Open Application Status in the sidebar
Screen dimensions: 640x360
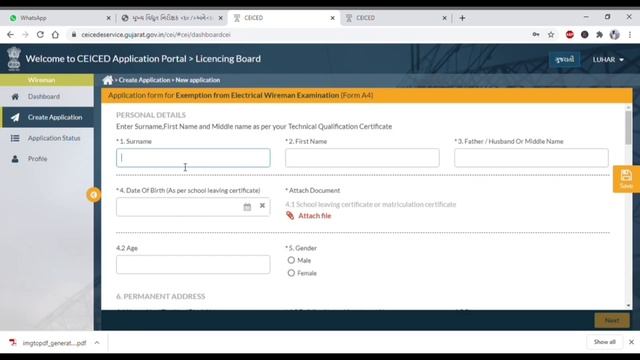[47, 138]
